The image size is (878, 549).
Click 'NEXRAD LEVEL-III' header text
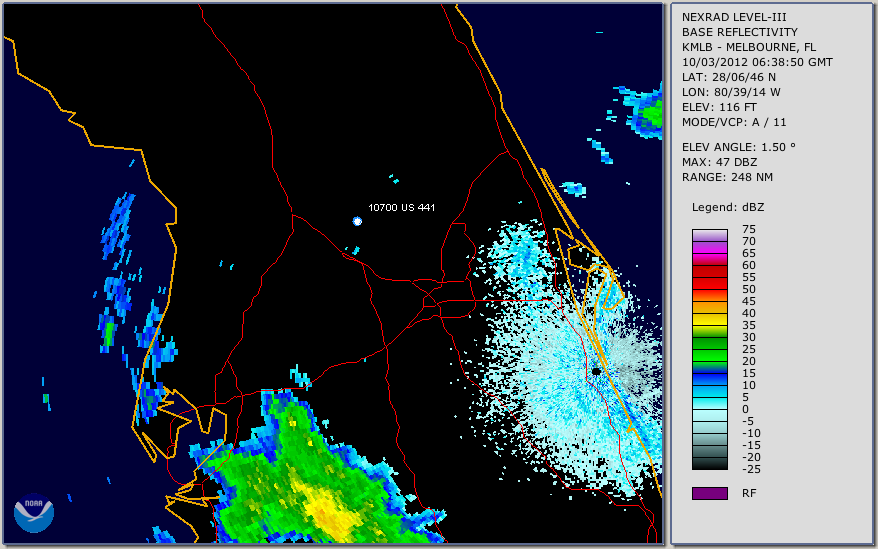pos(734,17)
